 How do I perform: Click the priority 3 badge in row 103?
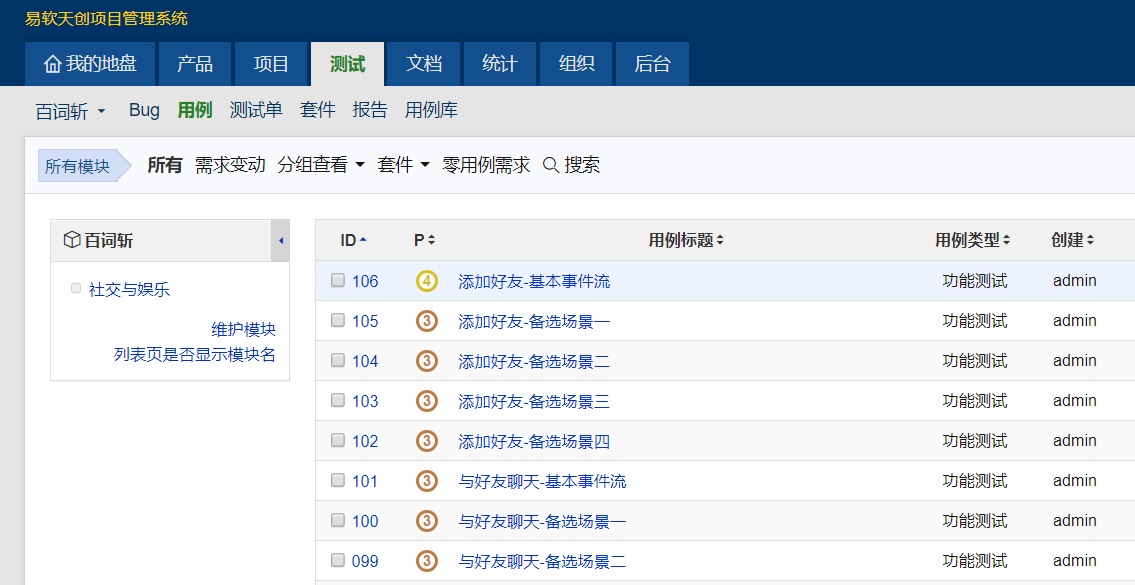pos(427,400)
